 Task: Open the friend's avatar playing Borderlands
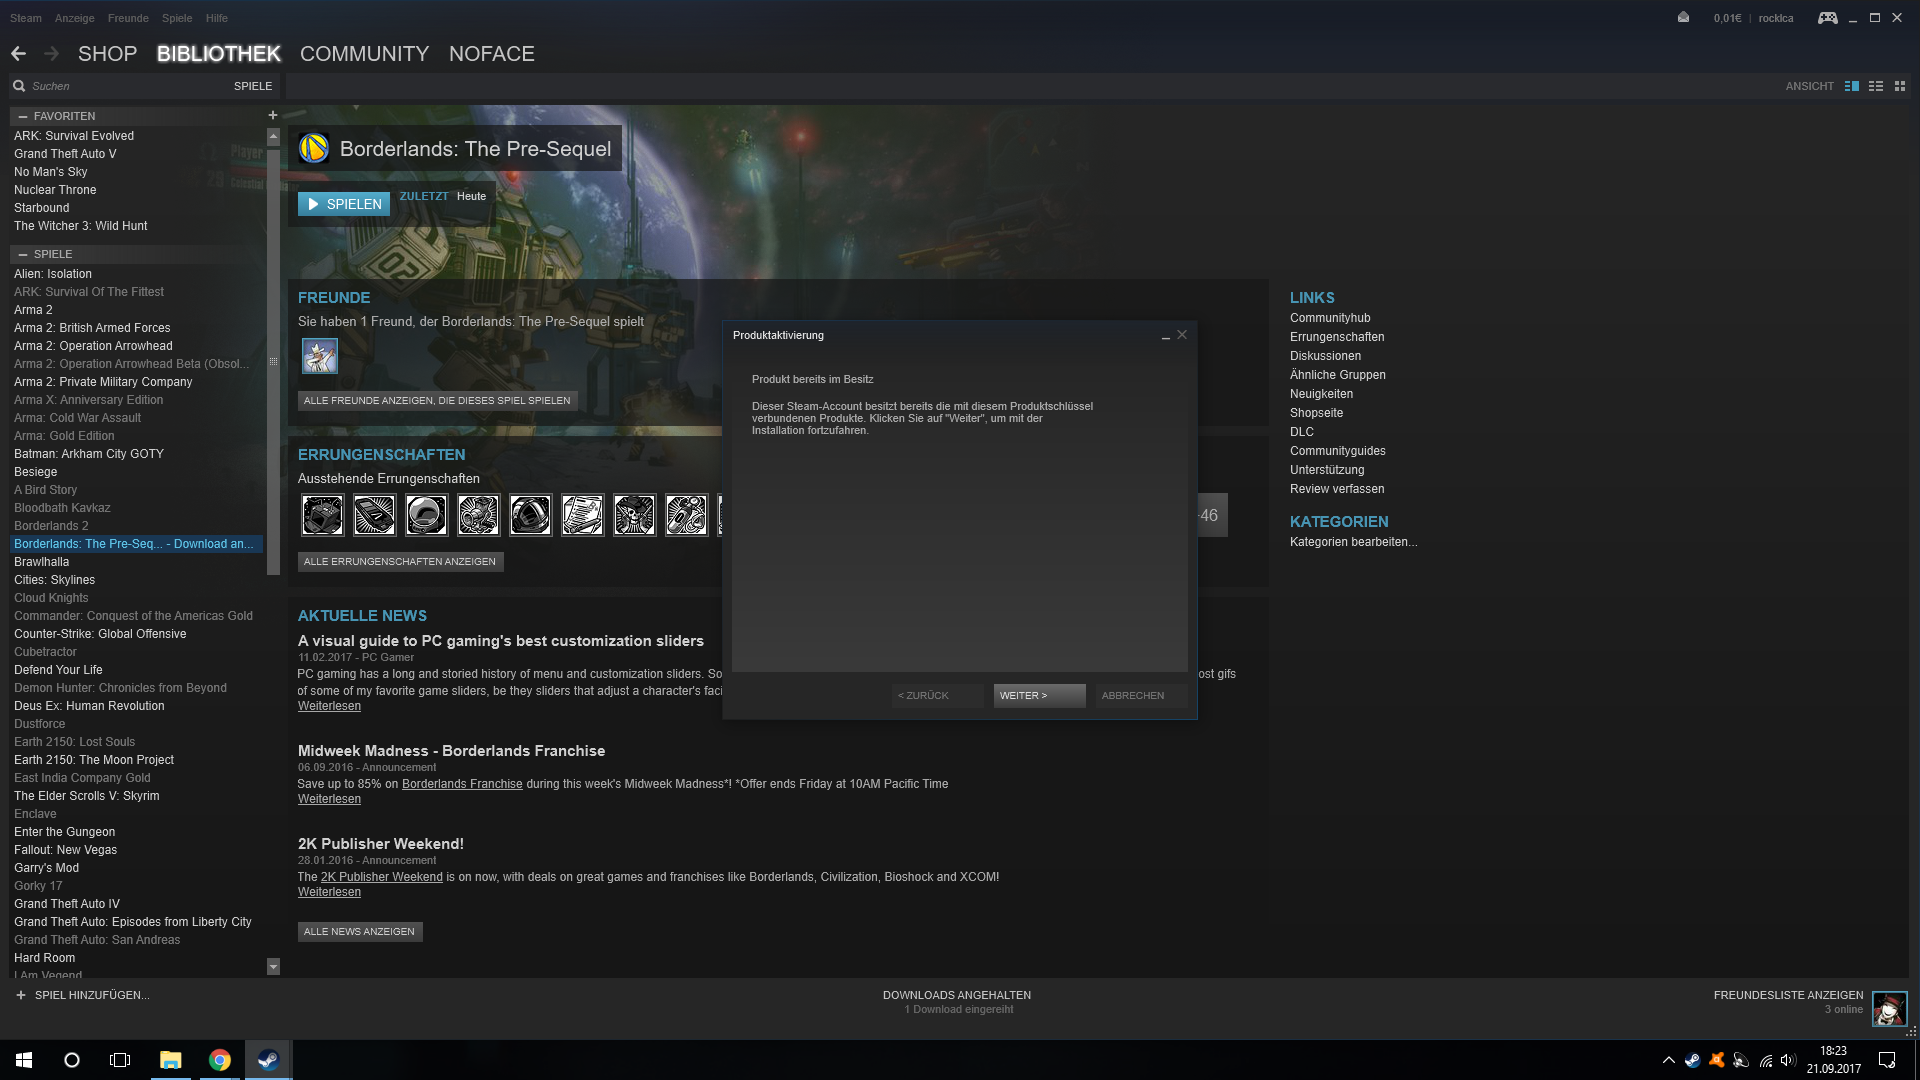pyautogui.click(x=320, y=356)
